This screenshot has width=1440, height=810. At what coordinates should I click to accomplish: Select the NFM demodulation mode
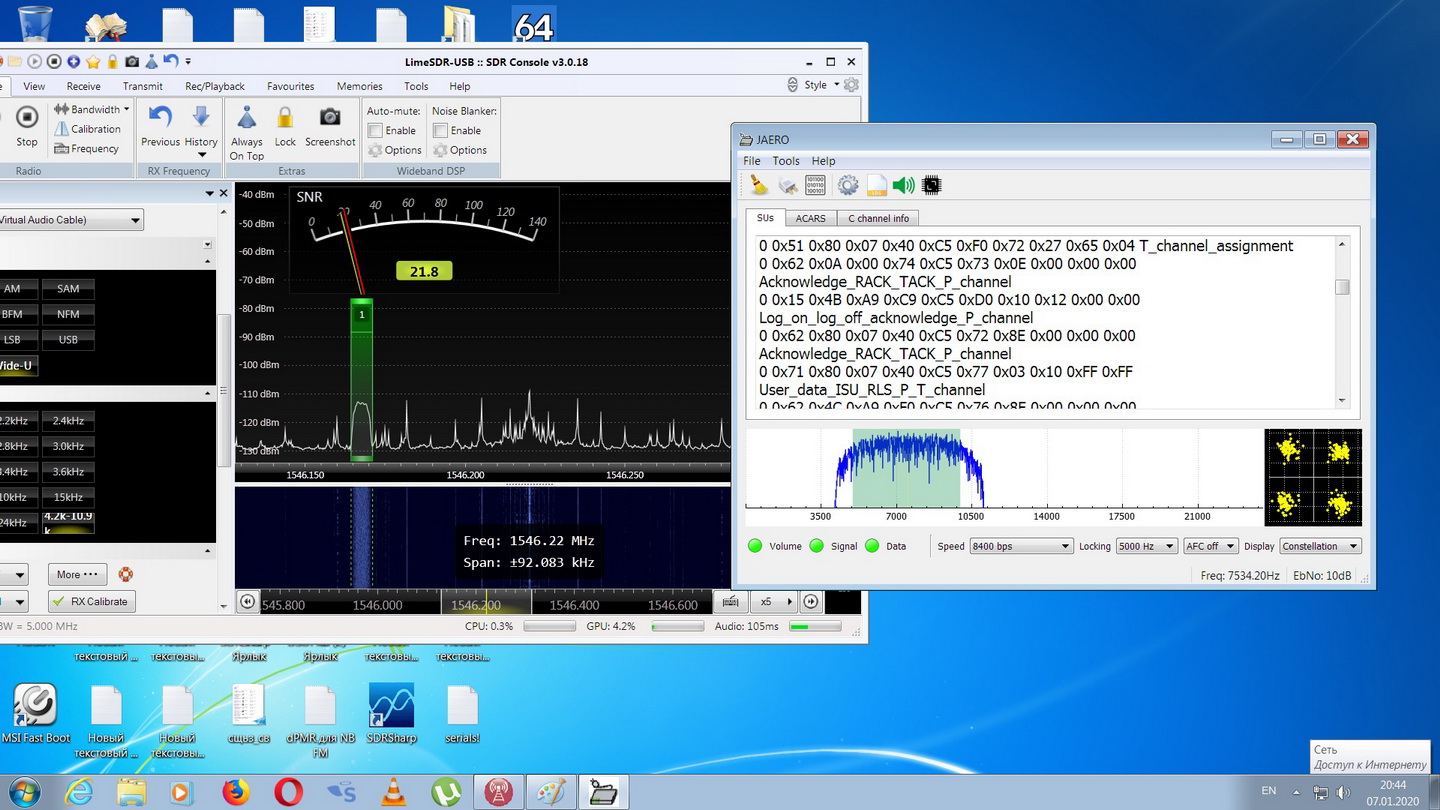click(x=68, y=314)
